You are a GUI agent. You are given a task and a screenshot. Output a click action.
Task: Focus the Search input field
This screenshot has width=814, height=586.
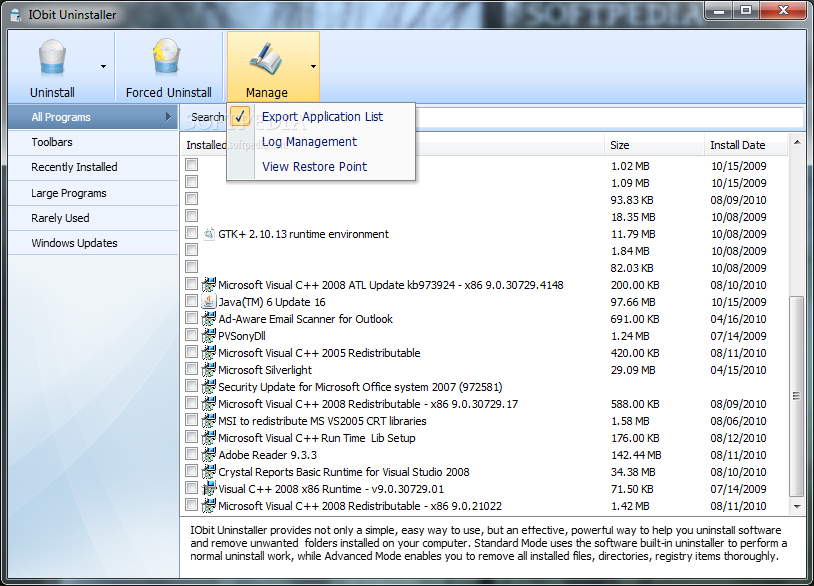point(608,118)
